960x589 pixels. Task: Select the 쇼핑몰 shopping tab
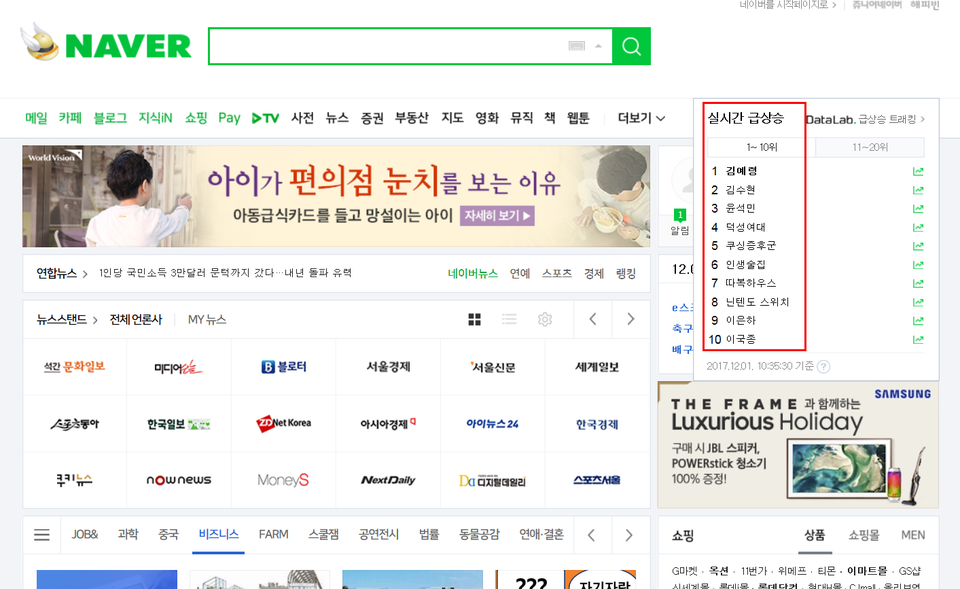coord(864,535)
